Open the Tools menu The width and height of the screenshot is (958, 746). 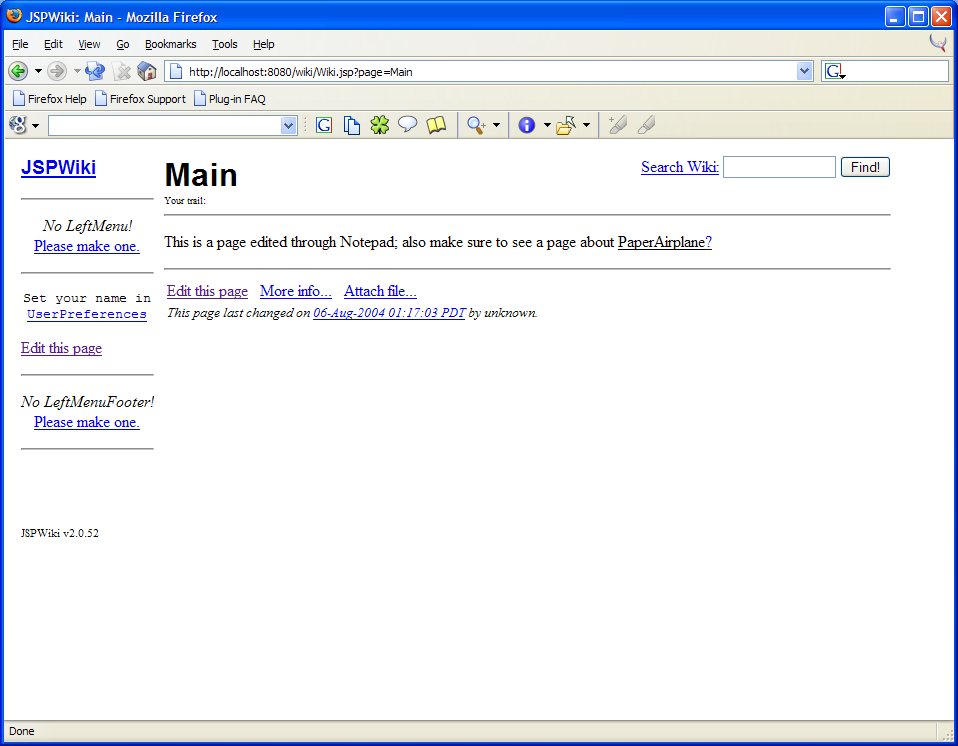(224, 44)
